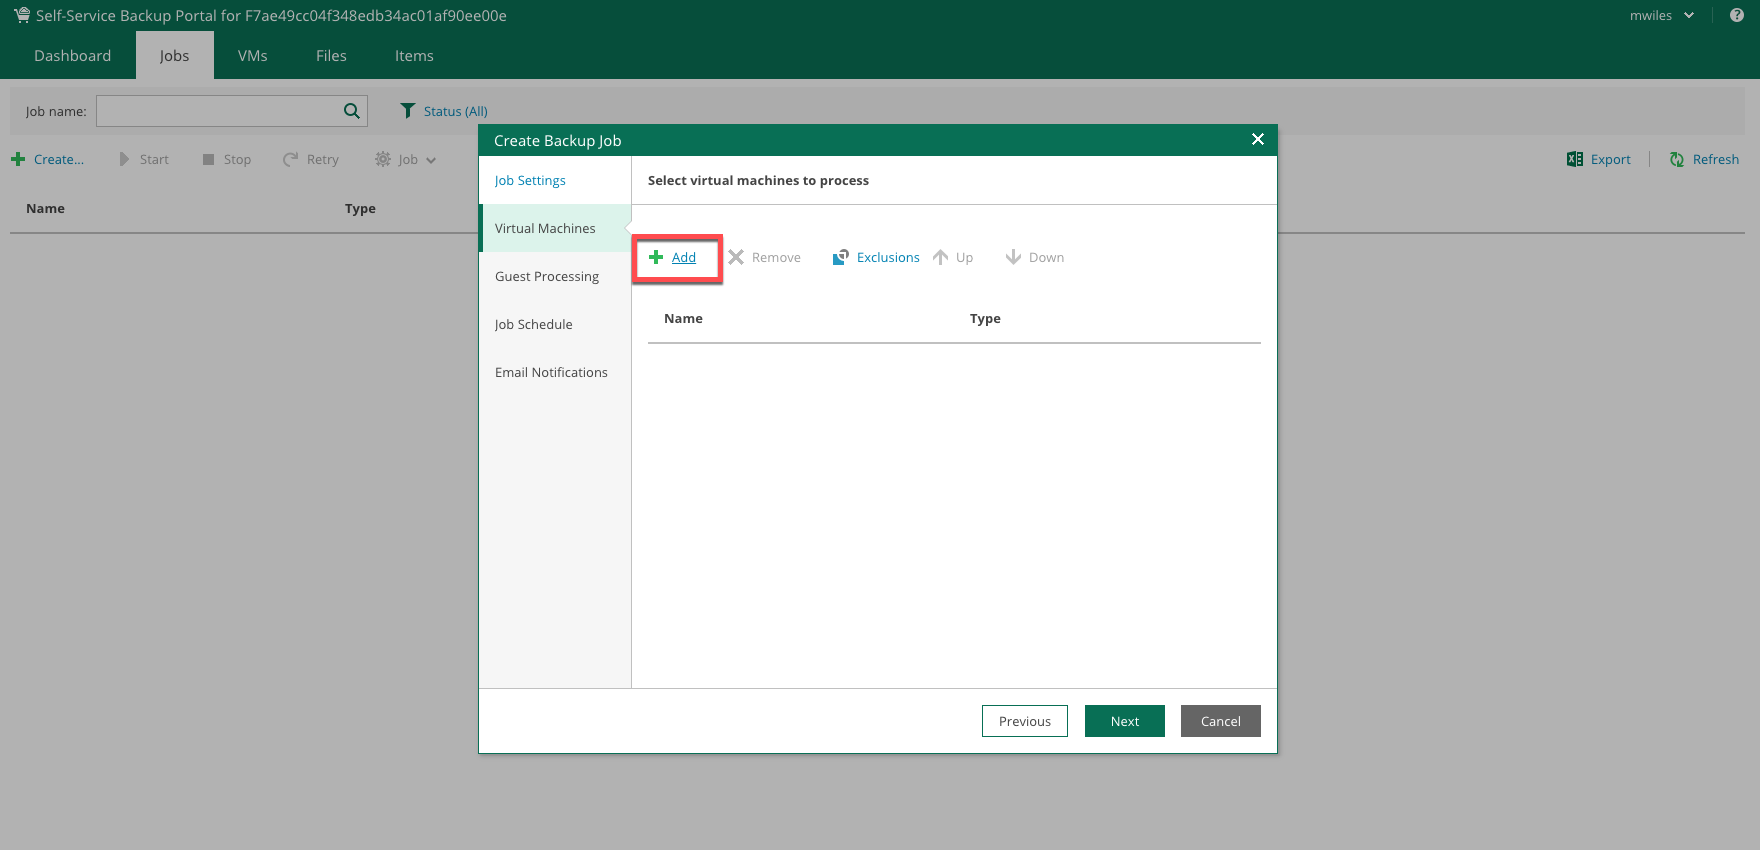1760x850 pixels.
Task: Open the Exclusions list icon
Action: pyautogui.click(x=841, y=257)
